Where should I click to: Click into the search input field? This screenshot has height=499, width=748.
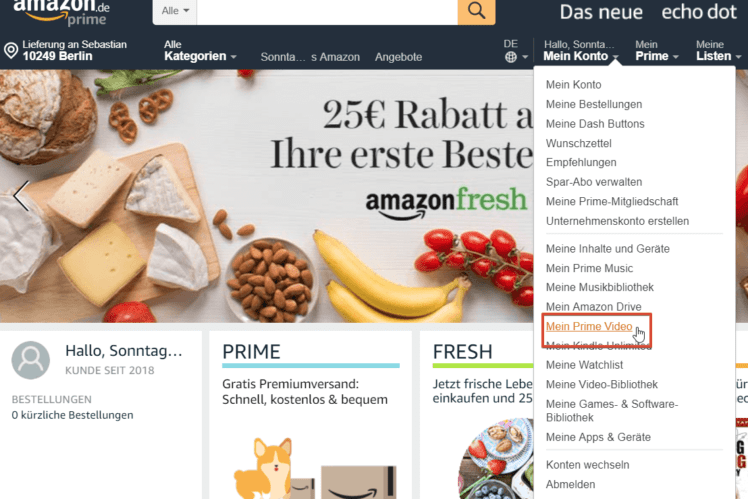pos(327,11)
